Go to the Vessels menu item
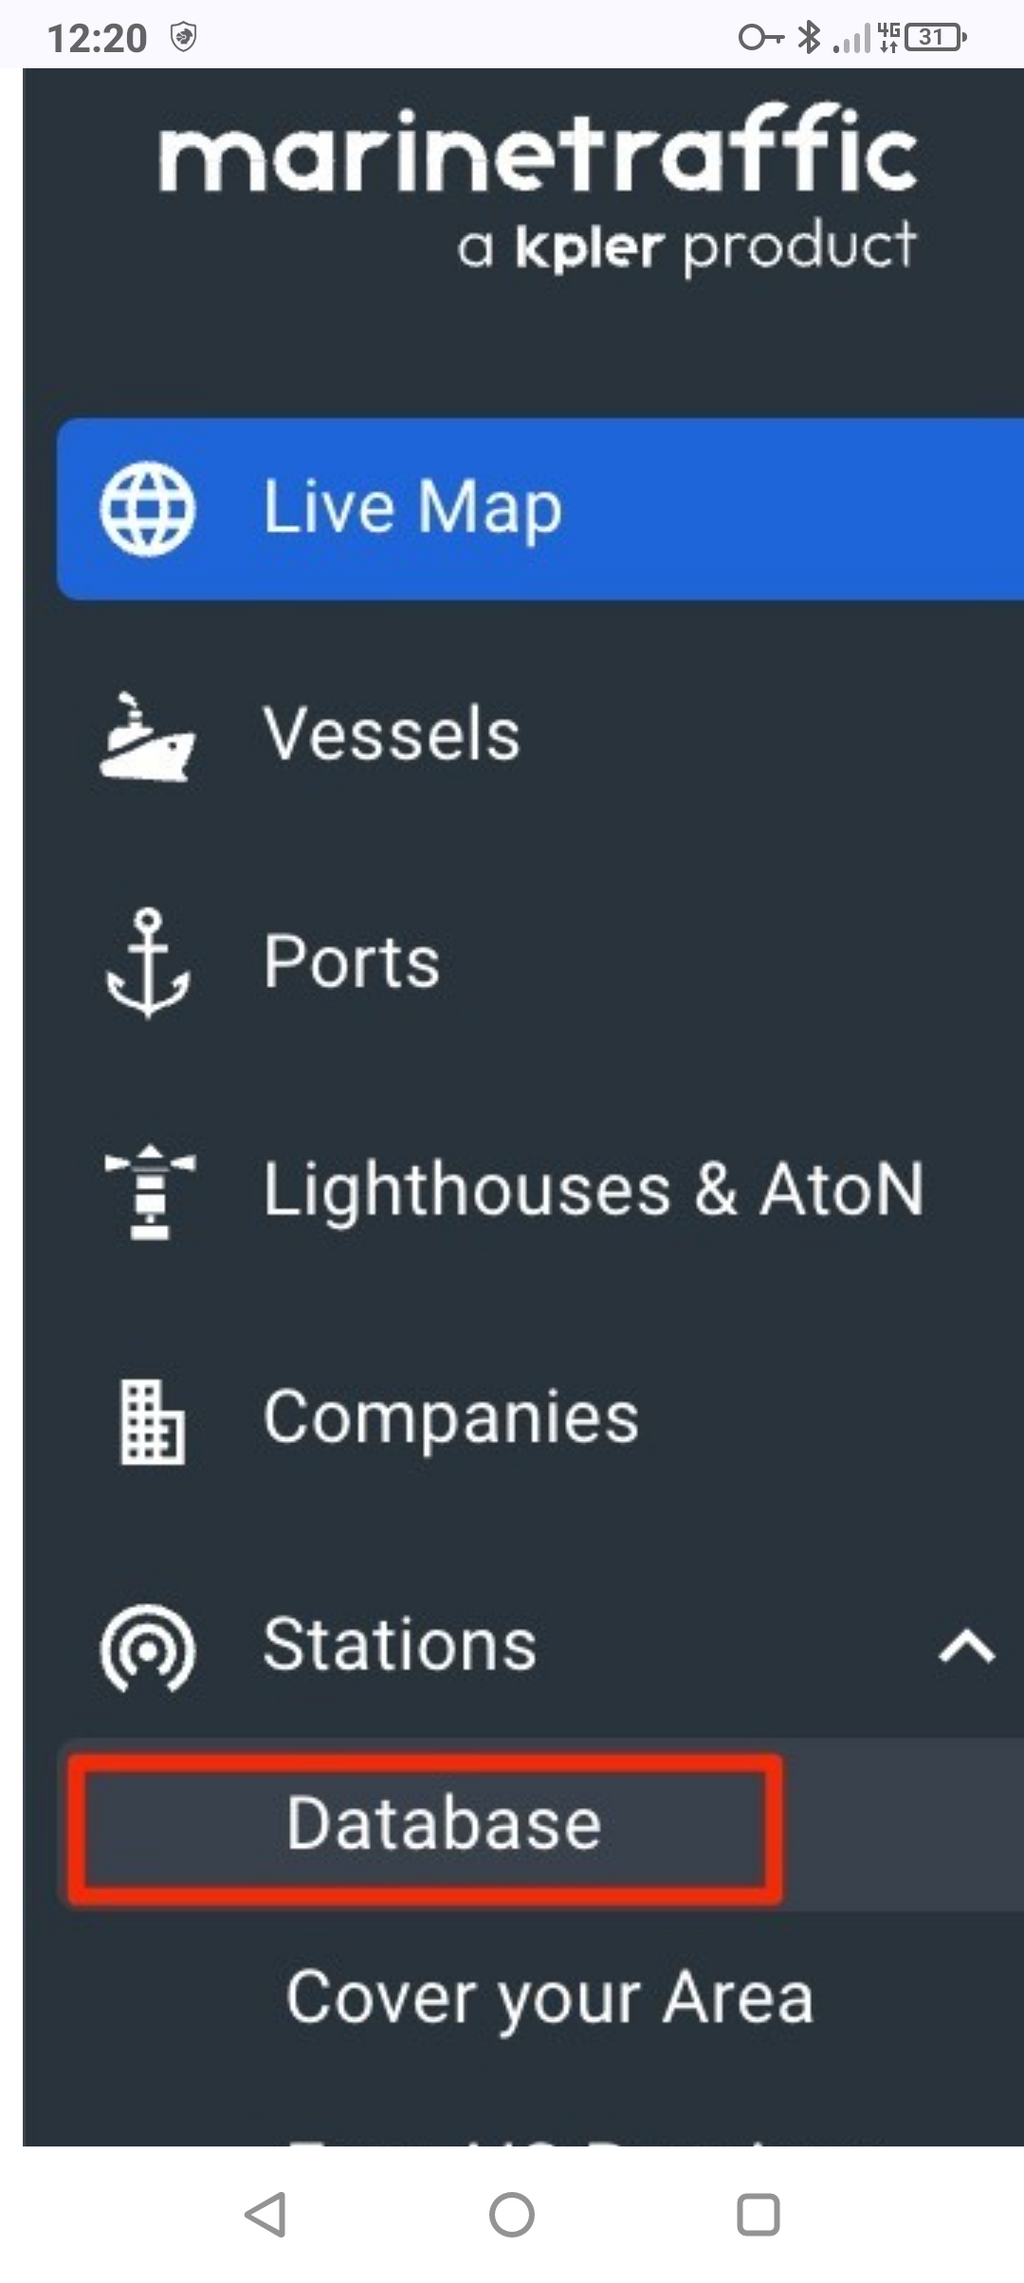This screenshot has height=2283, width=1024. [x=391, y=735]
